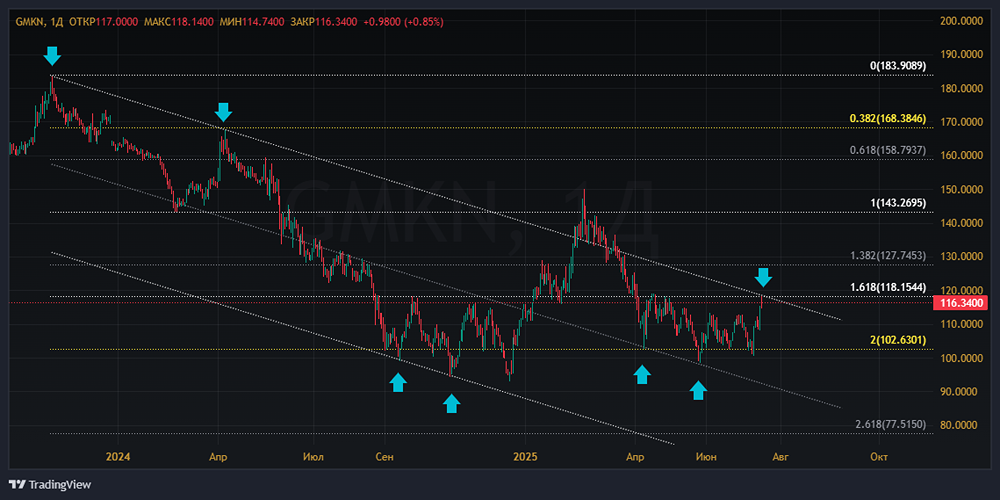The width and height of the screenshot is (1000, 500).
Task: Click the first Апр label on the time axis
Action: tap(218, 457)
